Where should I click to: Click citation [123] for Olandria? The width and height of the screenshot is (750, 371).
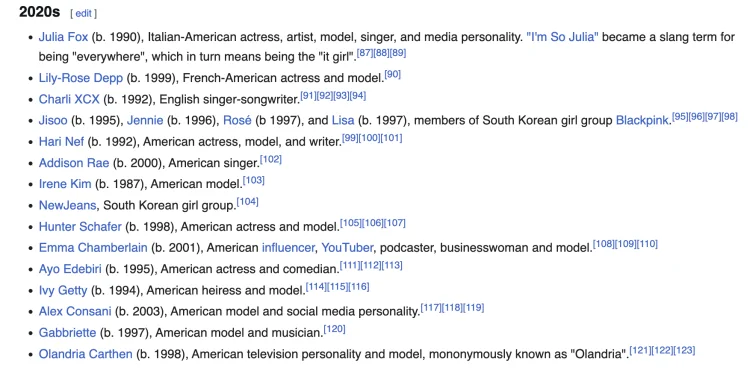click(x=684, y=350)
